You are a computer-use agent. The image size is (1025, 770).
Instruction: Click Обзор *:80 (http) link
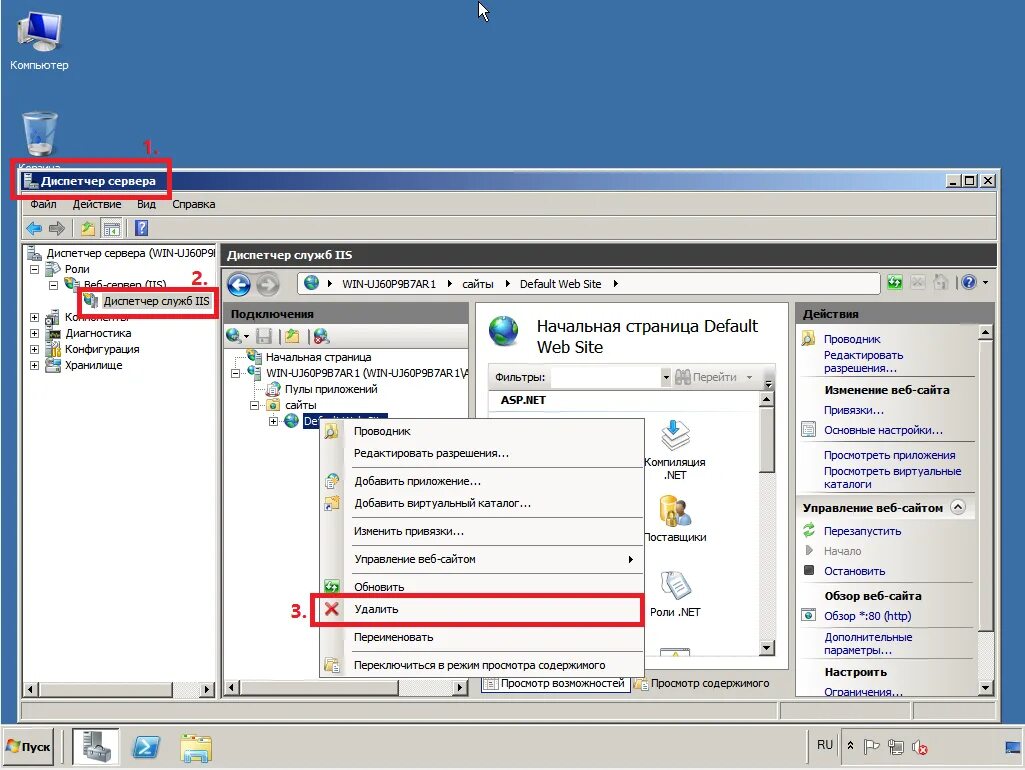(x=867, y=616)
